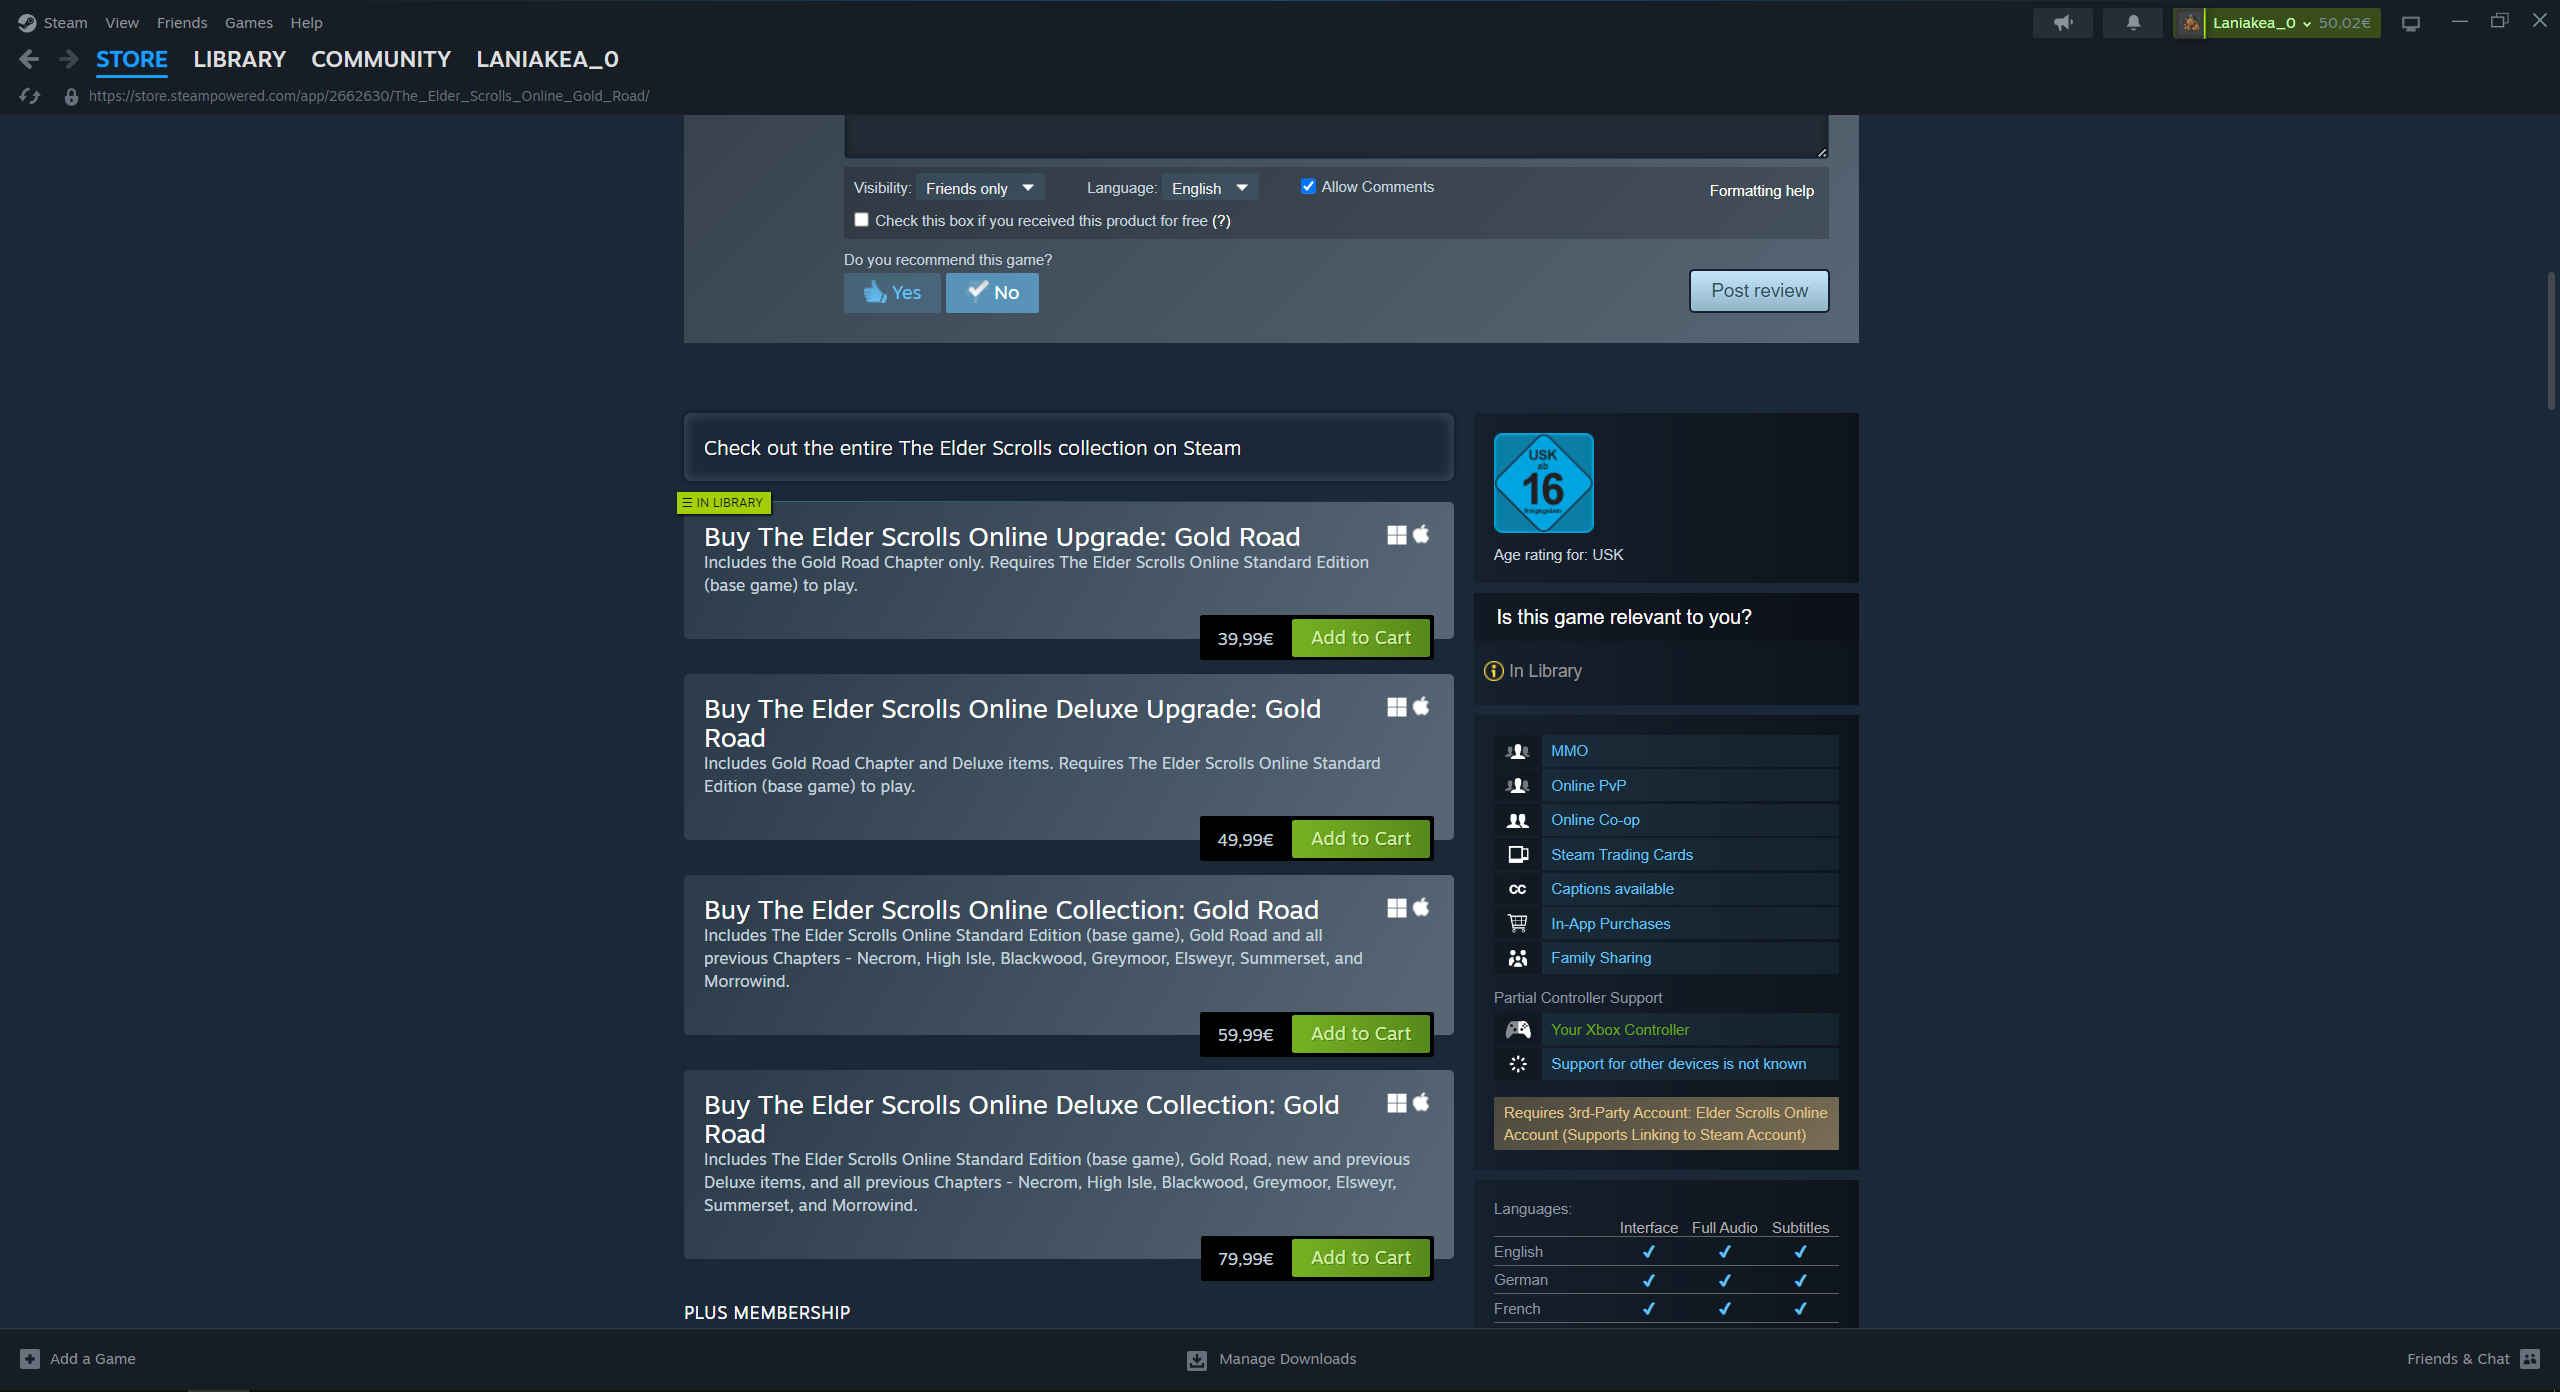Click the Xbox controller gamepad icon
This screenshot has height=1392, width=2560.
click(1518, 1030)
